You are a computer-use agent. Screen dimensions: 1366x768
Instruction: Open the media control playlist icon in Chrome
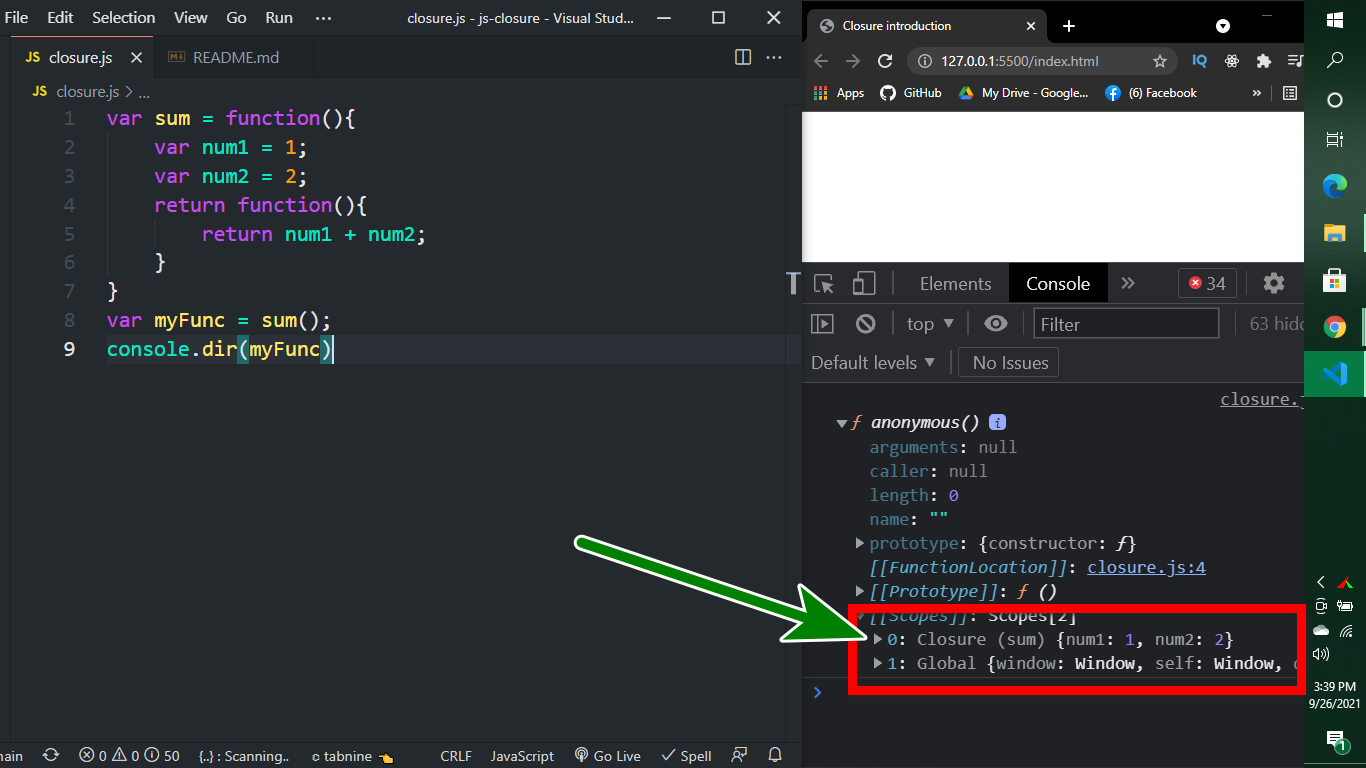pyautogui.click(x=1295, y=61)
